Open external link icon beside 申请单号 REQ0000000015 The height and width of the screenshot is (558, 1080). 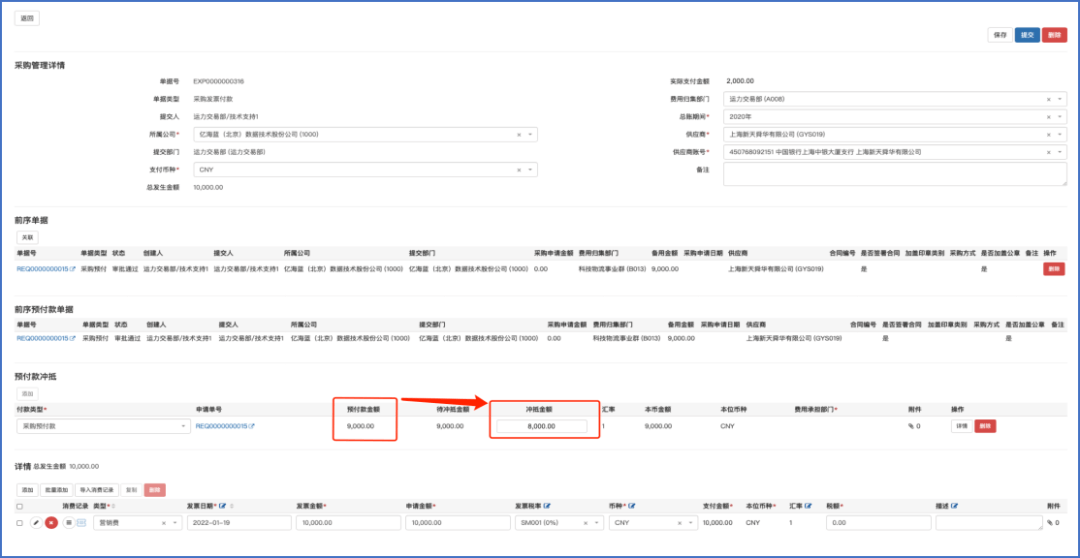(251, 426)
